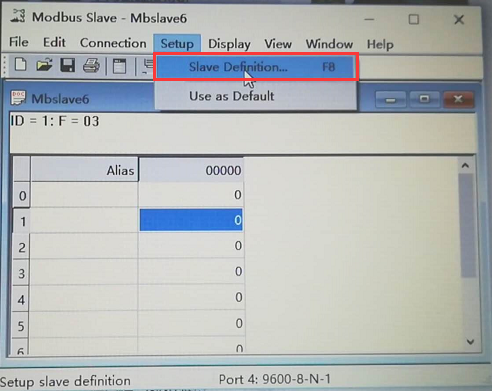Select the highlighted value cell in row 1
The image size is (492, 391).
click(191, 220)
